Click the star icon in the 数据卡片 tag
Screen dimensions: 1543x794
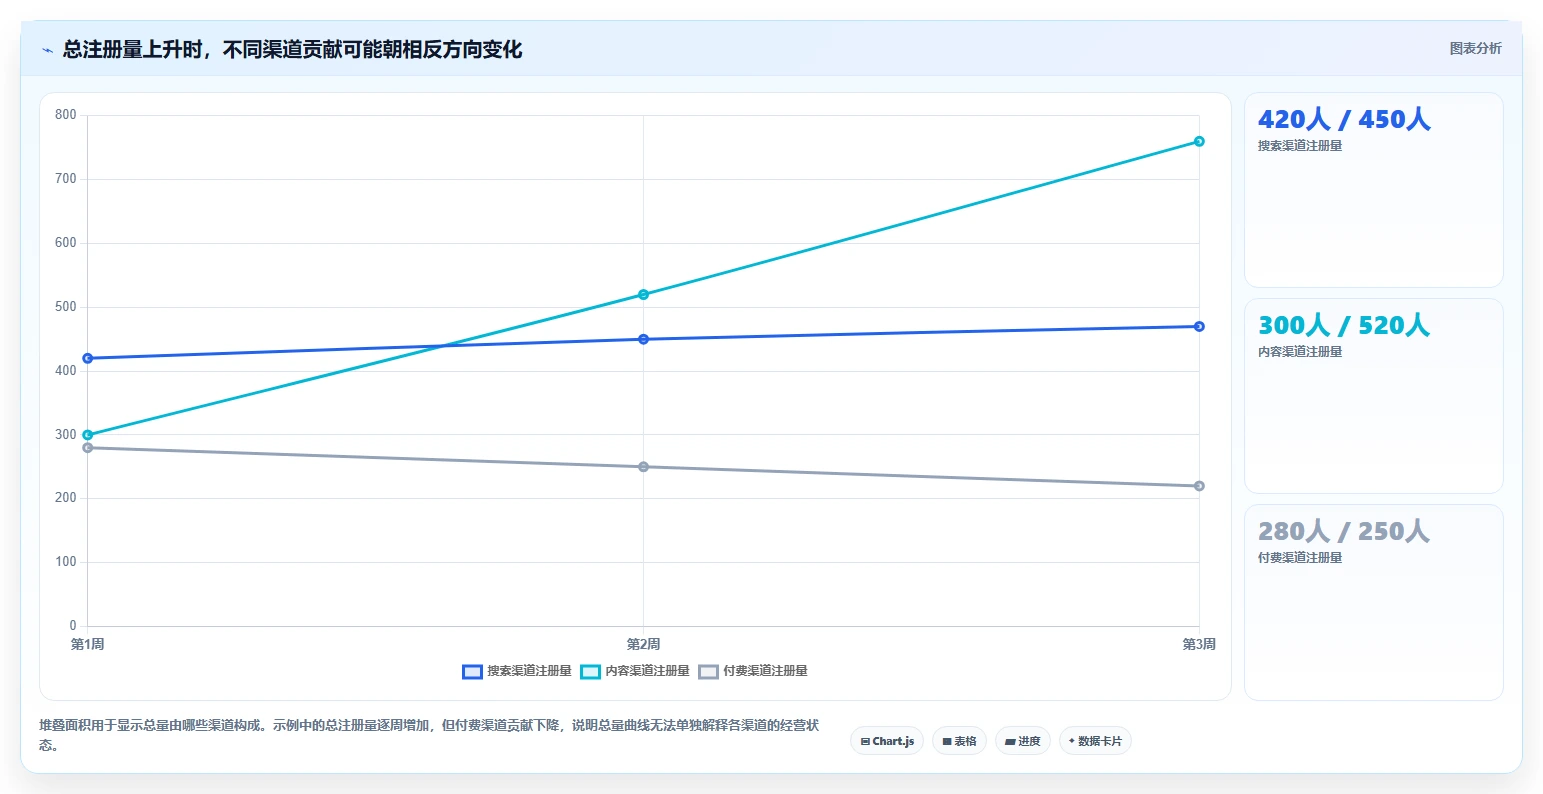click(x=1072, y=741)
